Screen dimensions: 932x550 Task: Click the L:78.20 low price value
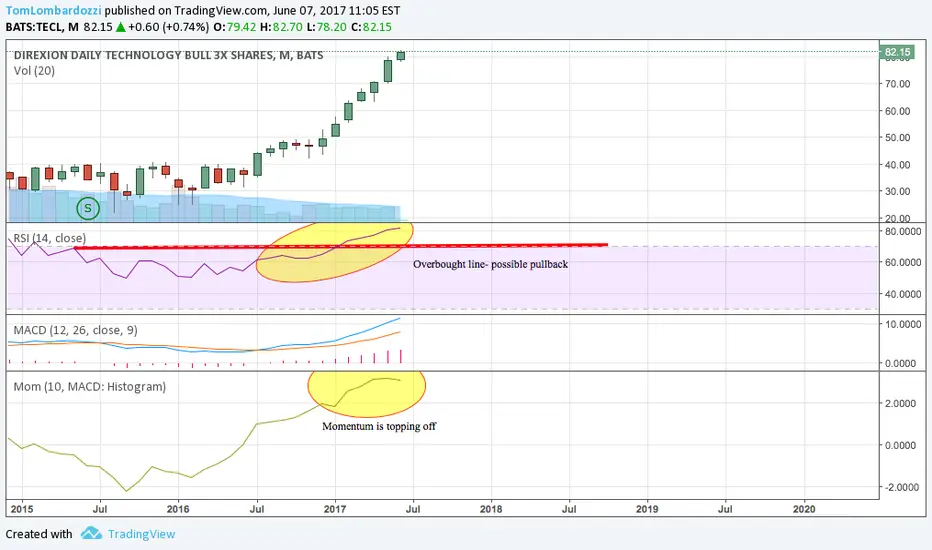click(326, 27)
